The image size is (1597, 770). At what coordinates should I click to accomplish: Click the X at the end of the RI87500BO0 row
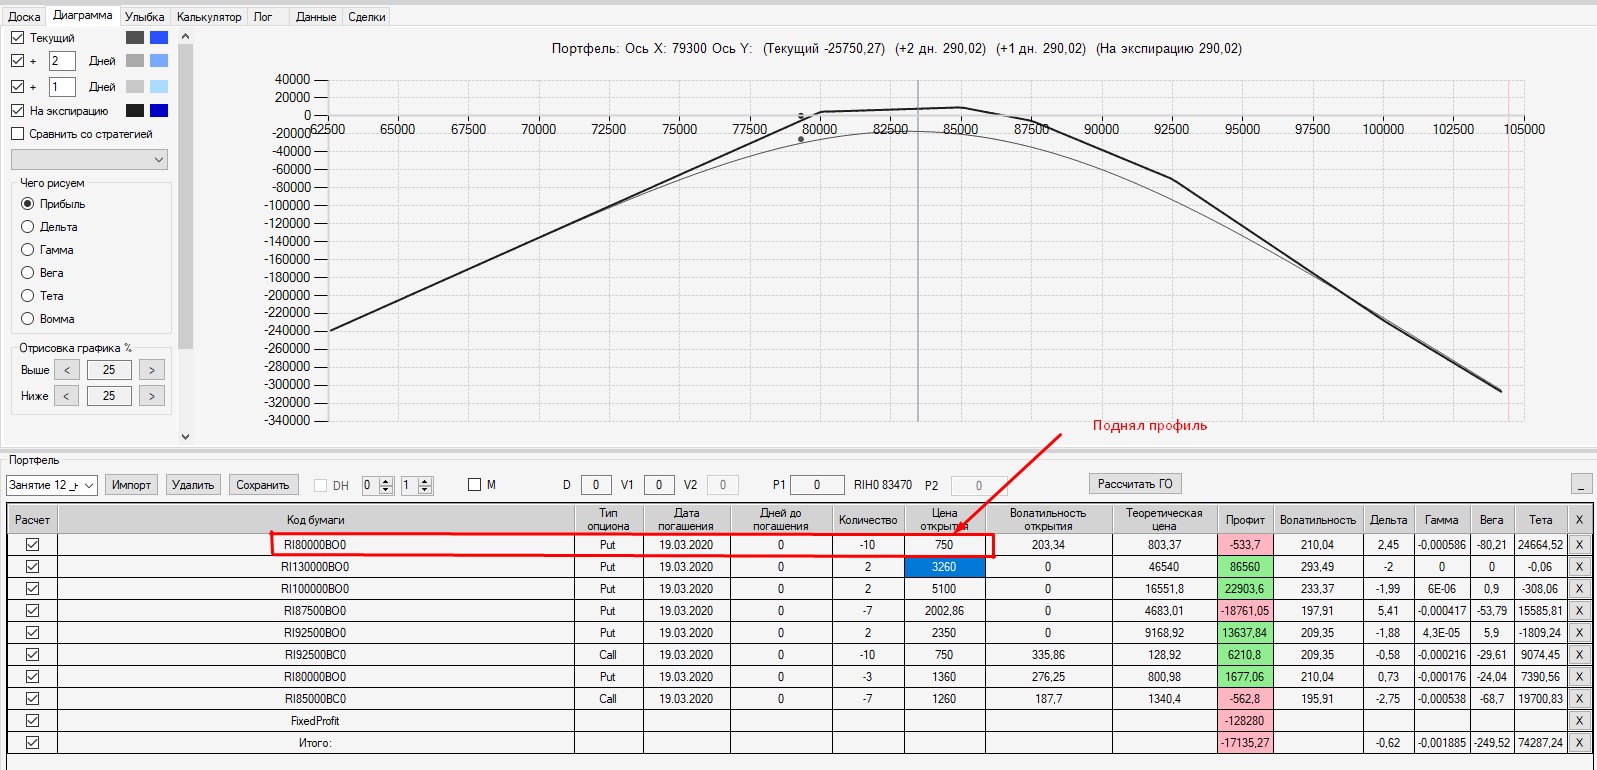coord(1579,611)
